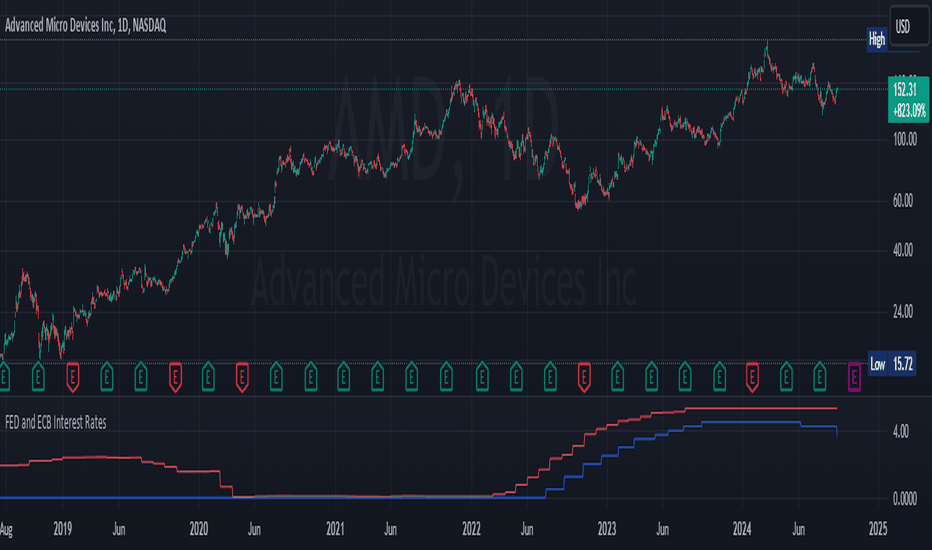Viewport: 932px width, 550px height.
Task: Click the +823.09% change value
Action: [x=909, y=111]
